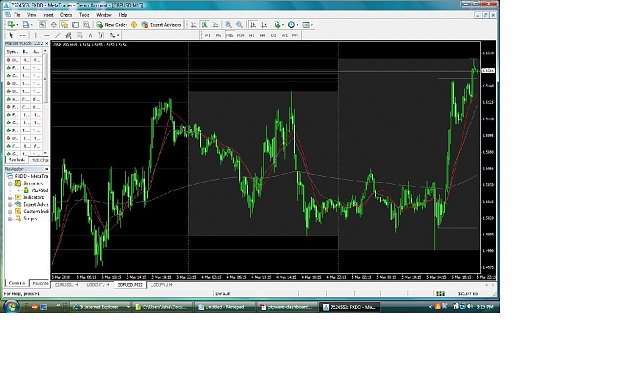This screenshot has height=391, width=625.
Task: Click the connection status bars icon
Action: tap(440, 293)
